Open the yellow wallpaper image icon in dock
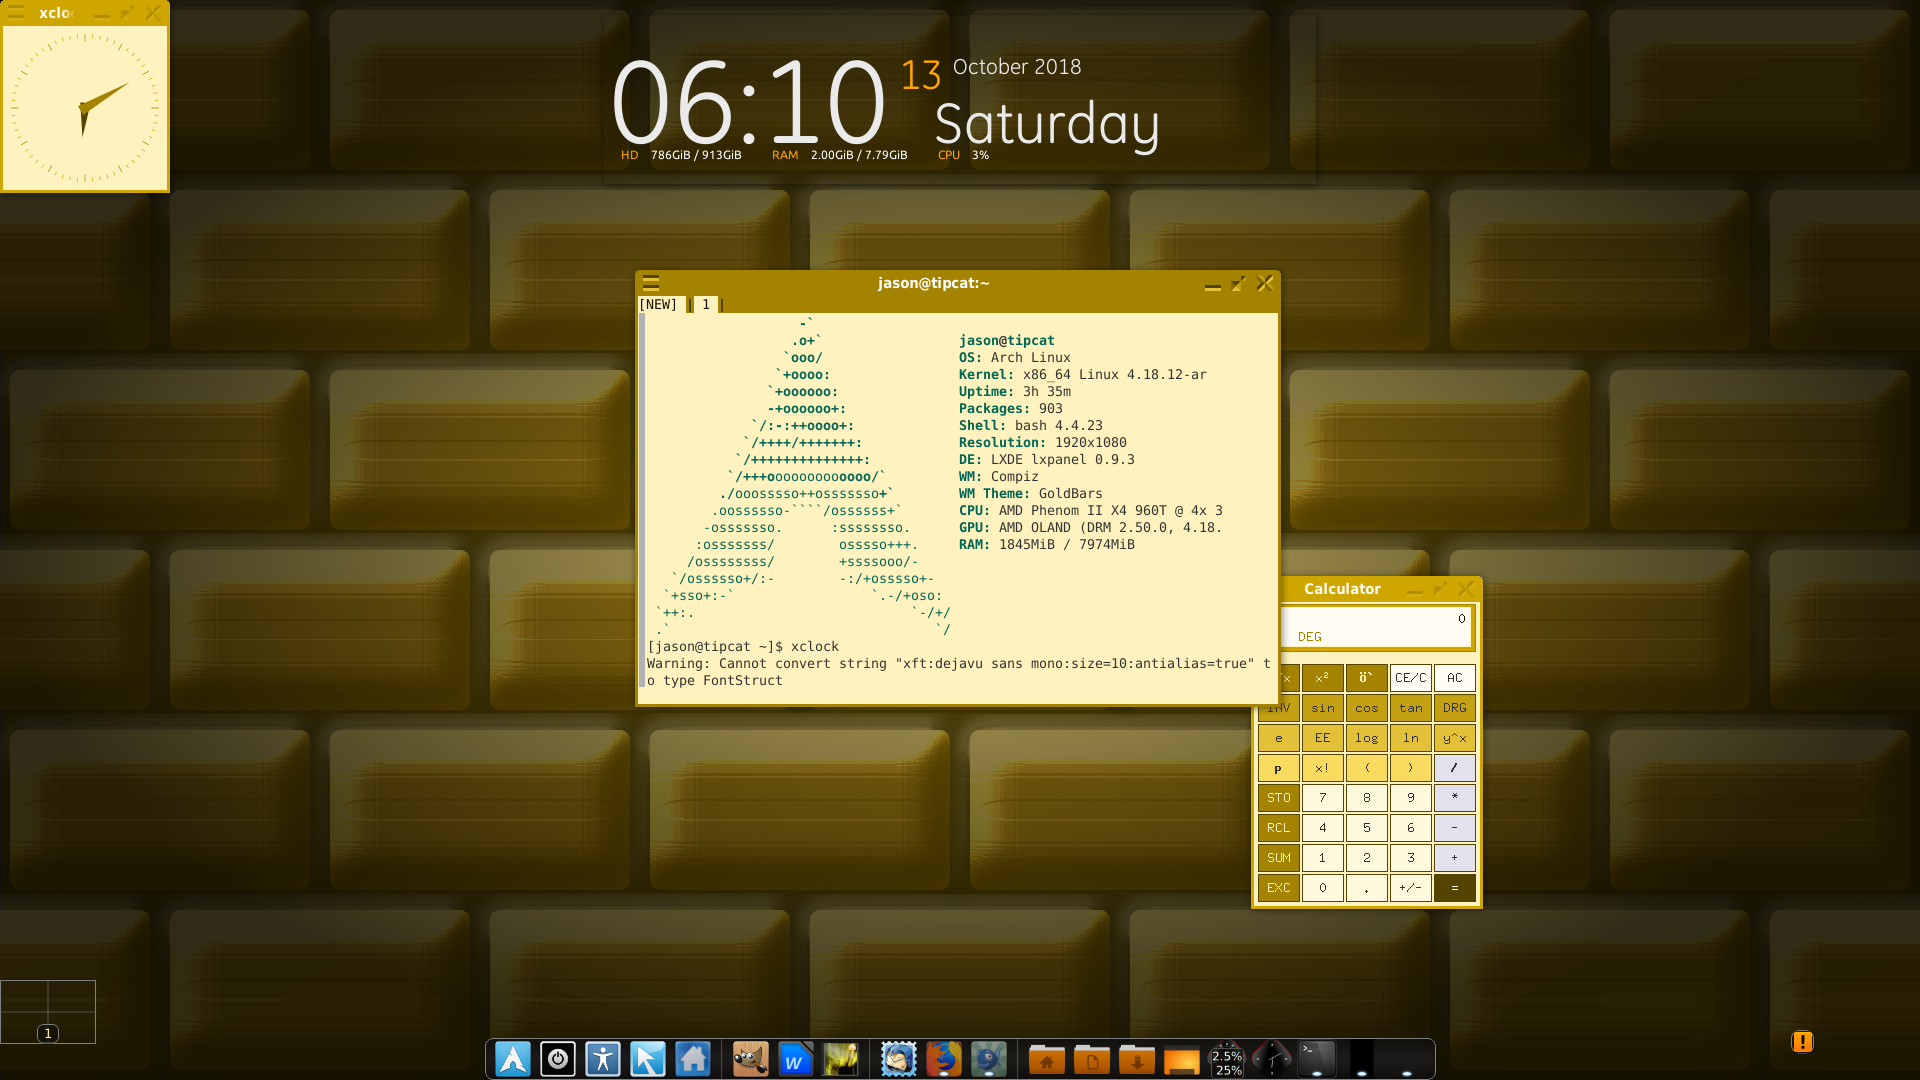The width and height of the screenshot is (1920, 1080). click(x=840, y=1059)
